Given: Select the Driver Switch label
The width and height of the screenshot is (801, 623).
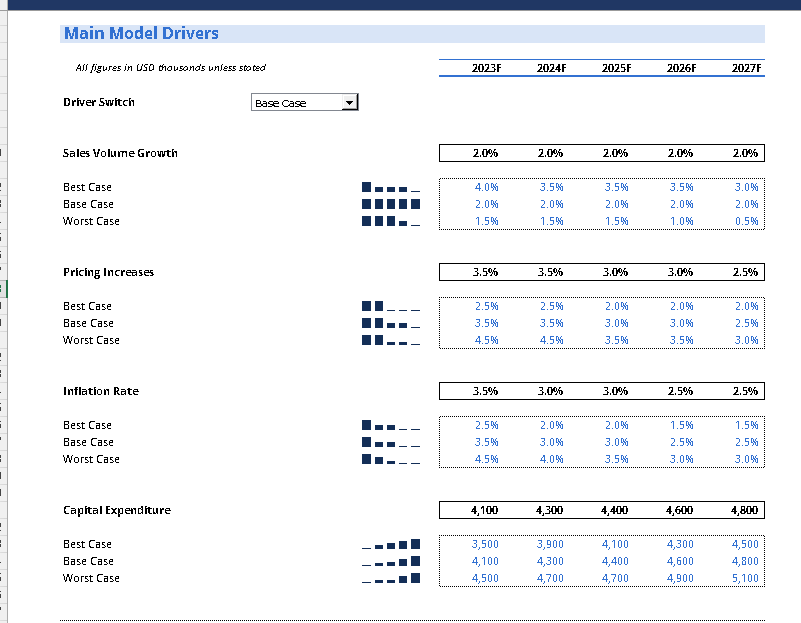Looking at the screenshot, I should [x=99, y=102].
